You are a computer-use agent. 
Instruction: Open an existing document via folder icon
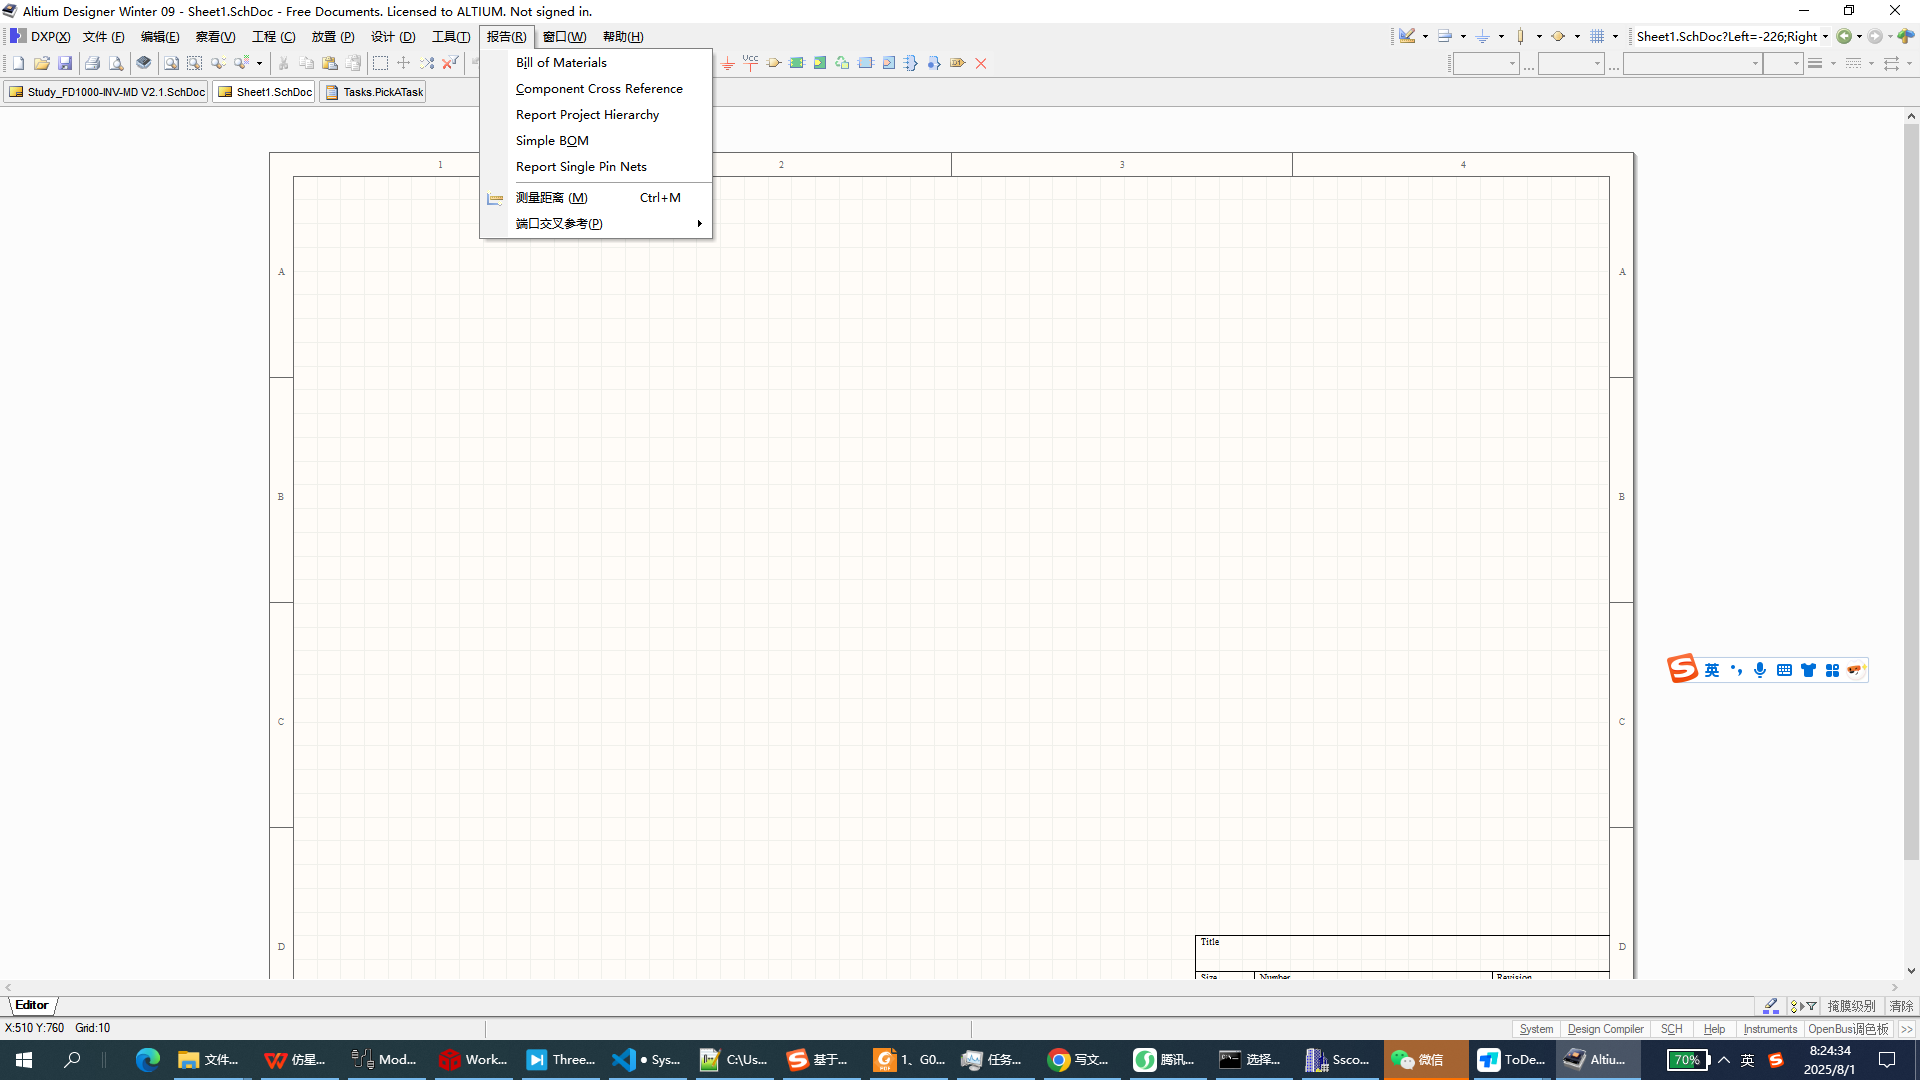point(41,63)
